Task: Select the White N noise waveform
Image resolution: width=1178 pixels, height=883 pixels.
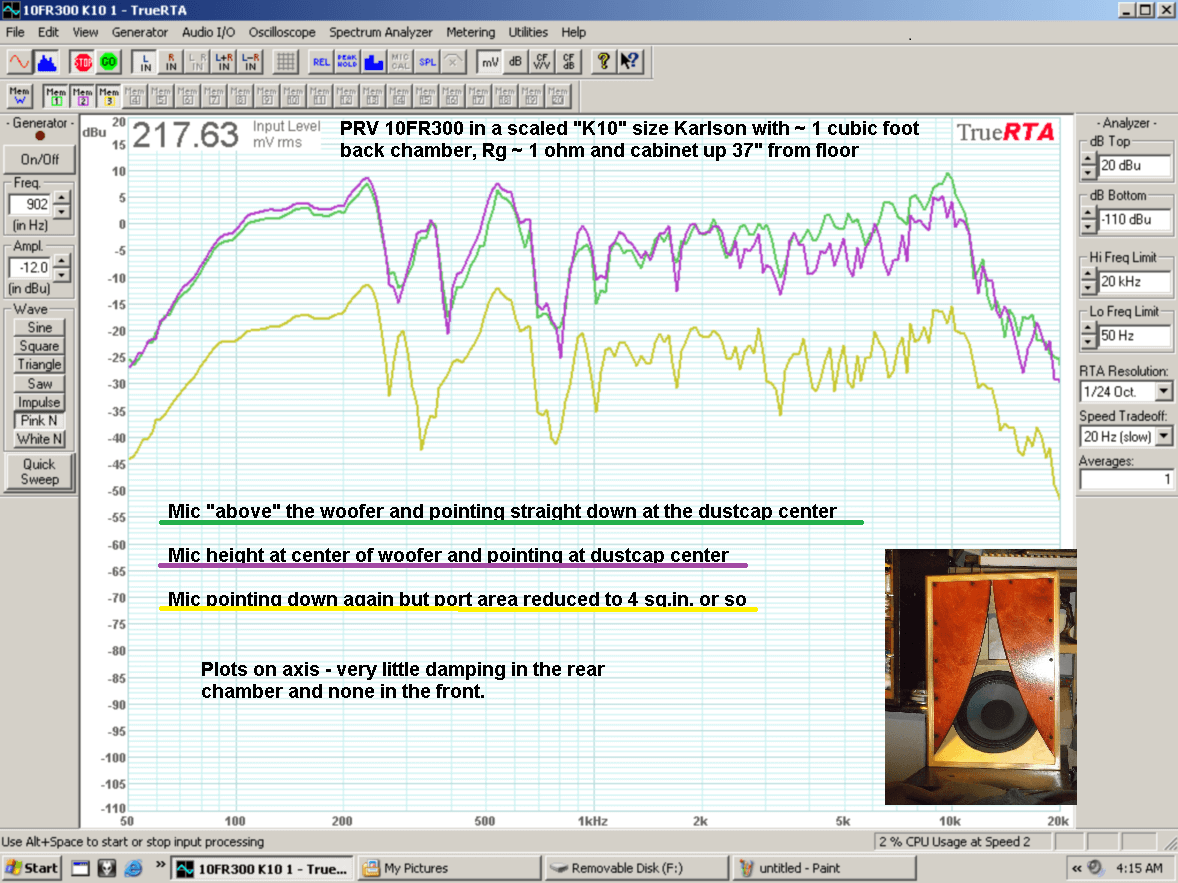Action: [39, 439]
